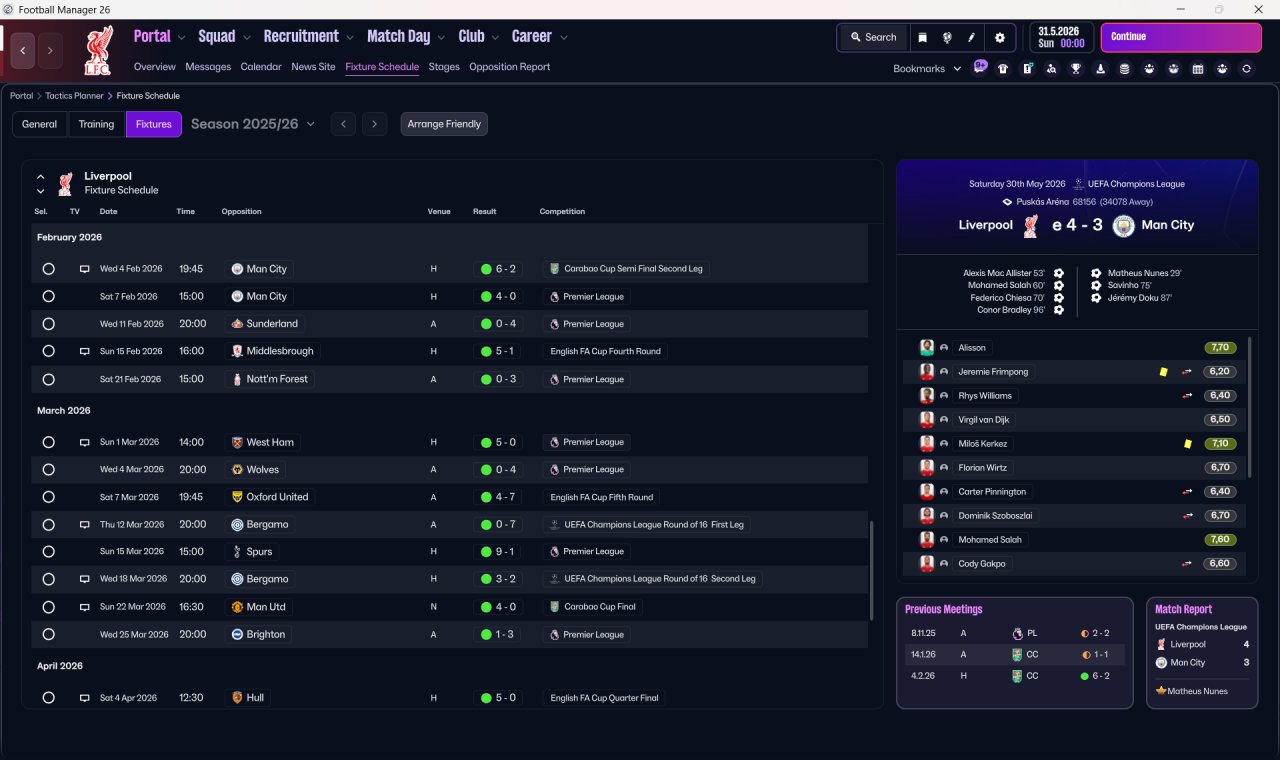This screenshot has width=1280, height=760.
Task: Go back using the history back arrow
Action: tap(23, 50)
